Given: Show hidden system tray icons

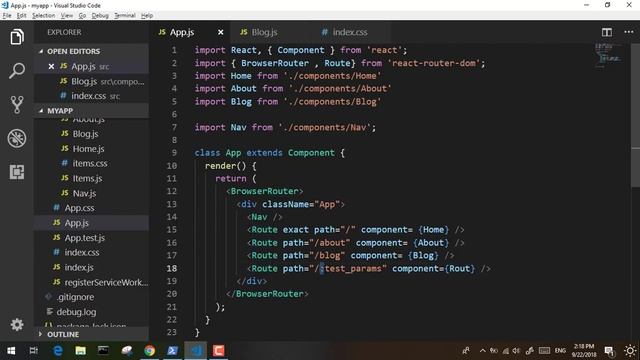Looking at the screenshot, I should 482,351.
